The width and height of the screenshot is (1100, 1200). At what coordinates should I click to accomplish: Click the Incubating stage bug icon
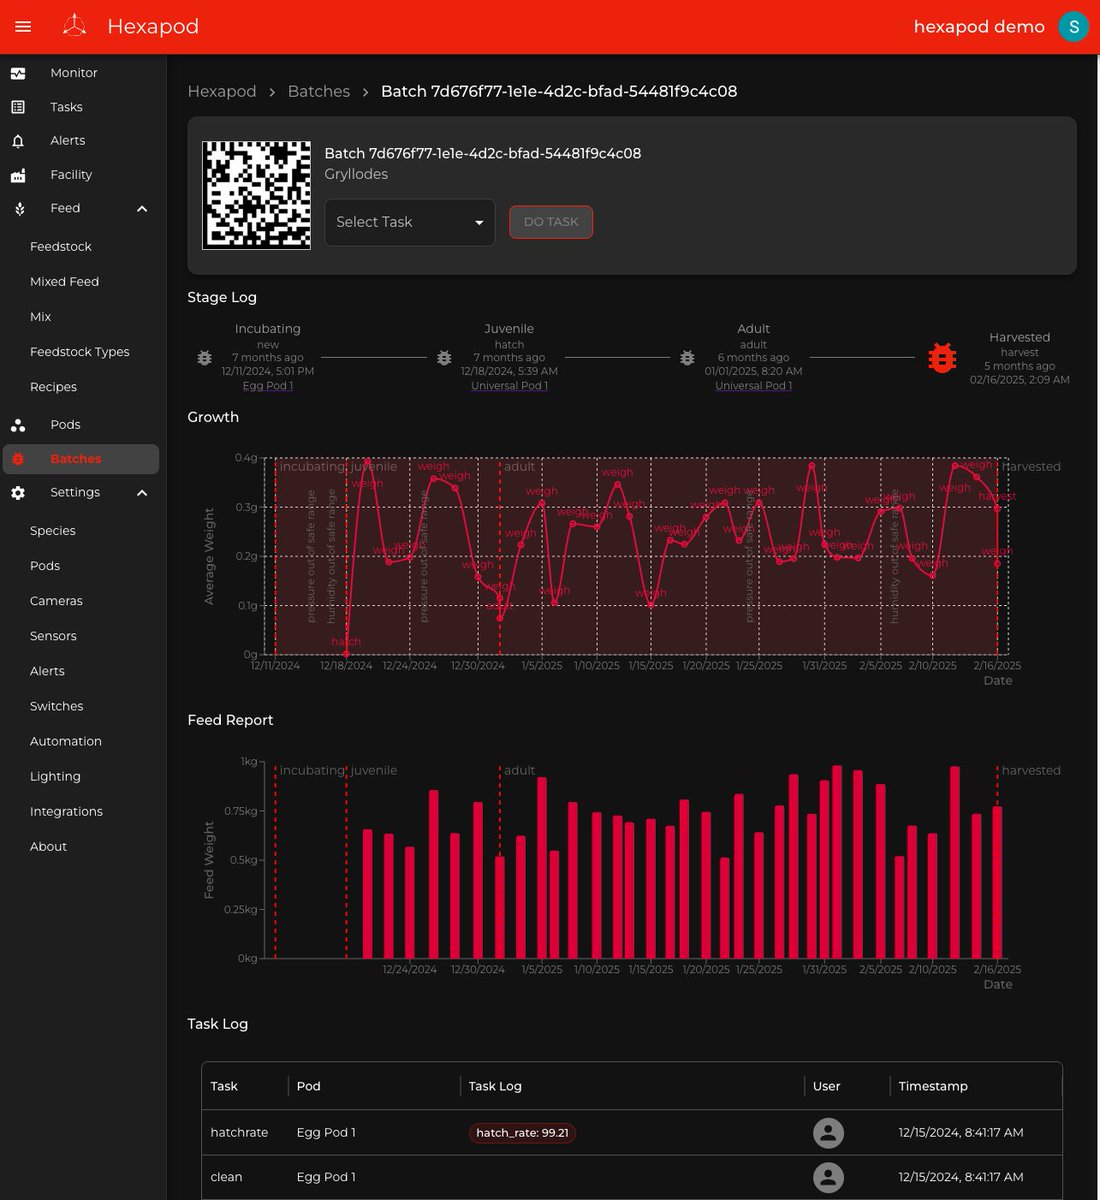click(204, 357)
